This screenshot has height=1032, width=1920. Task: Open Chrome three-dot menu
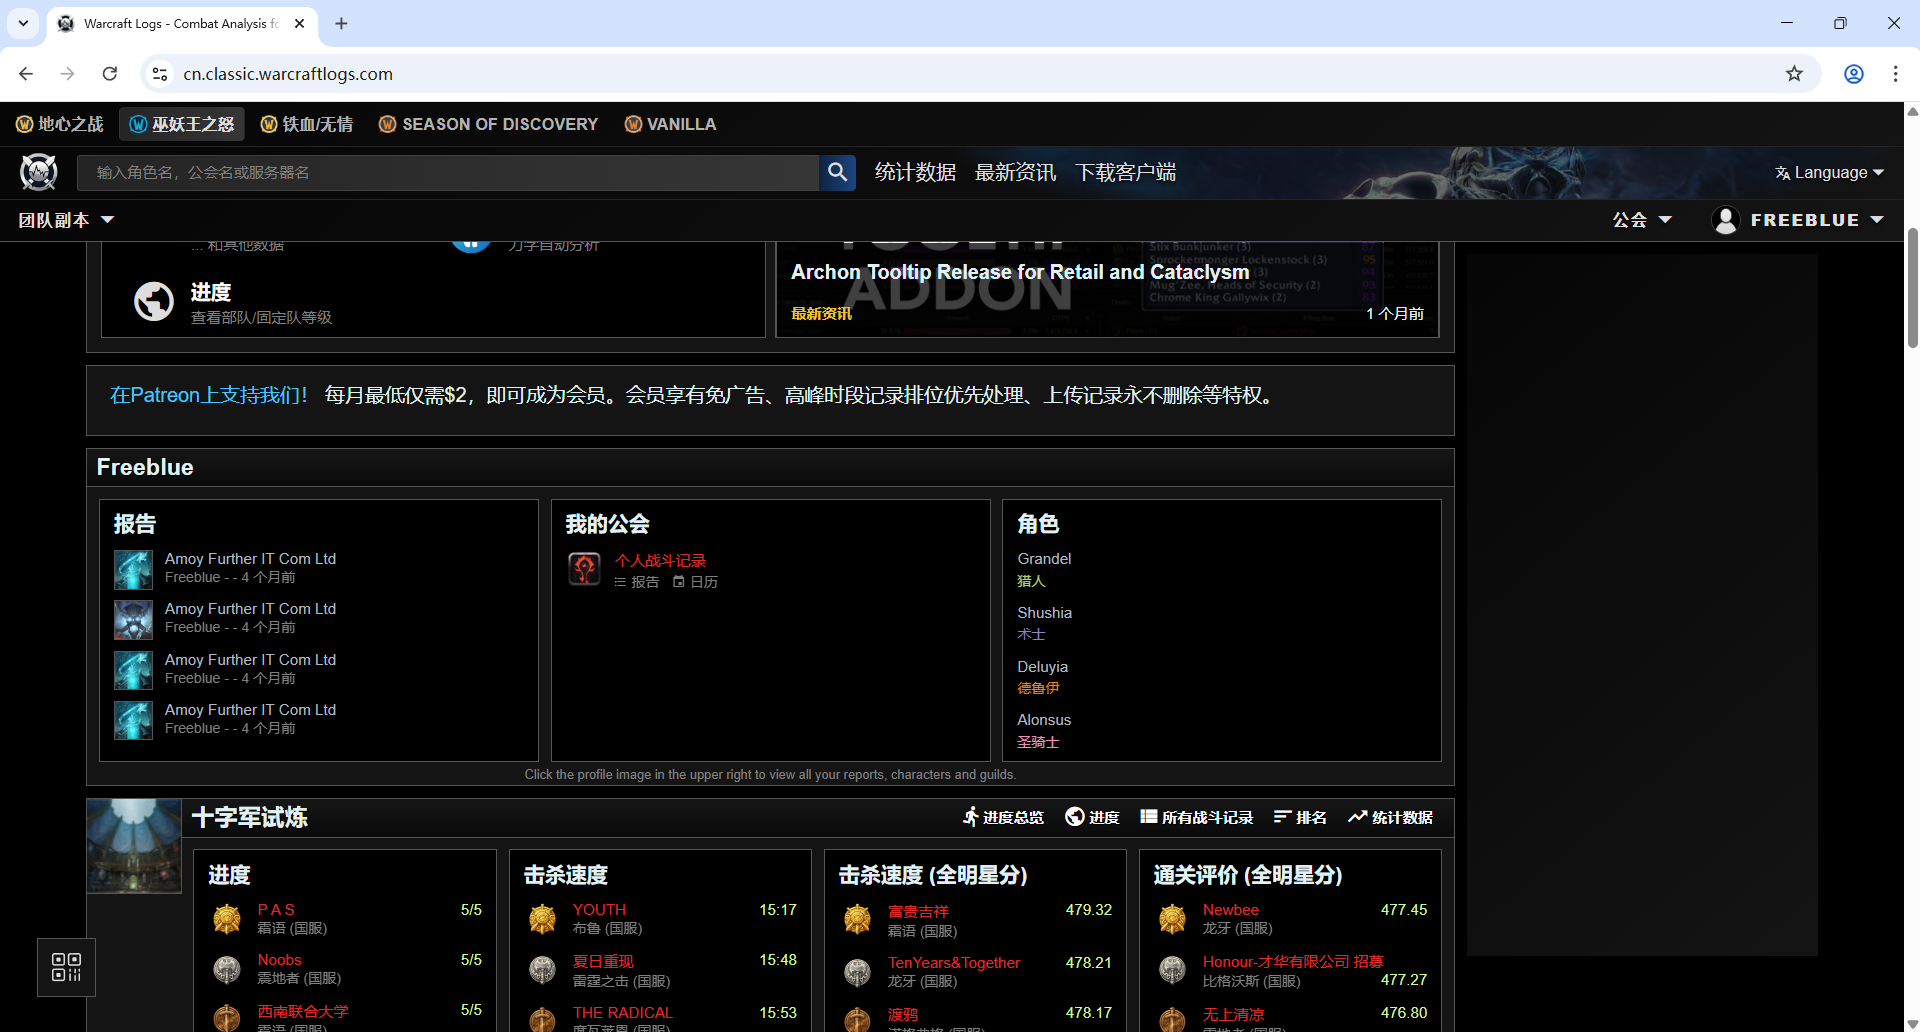pos(1895,74)
